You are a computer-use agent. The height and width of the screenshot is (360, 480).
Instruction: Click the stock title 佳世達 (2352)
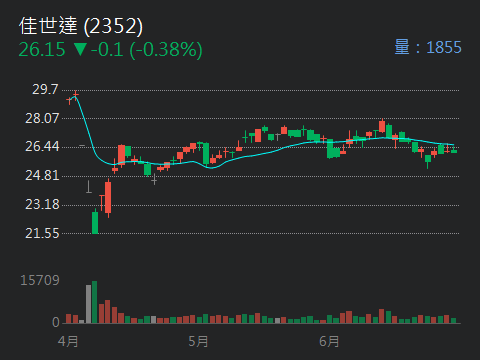click(81, 26)
